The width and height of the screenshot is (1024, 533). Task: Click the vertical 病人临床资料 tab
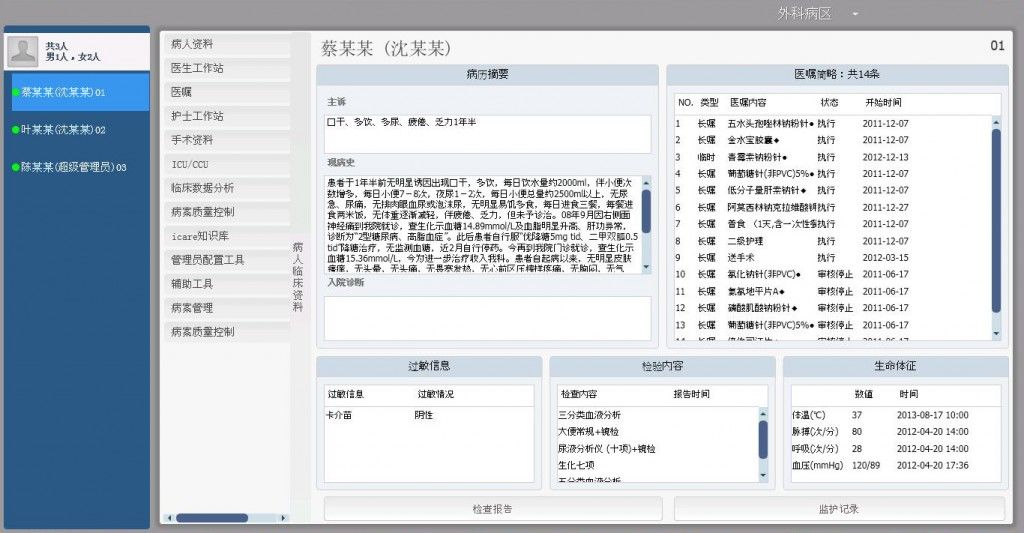click(x=298, y=277)
